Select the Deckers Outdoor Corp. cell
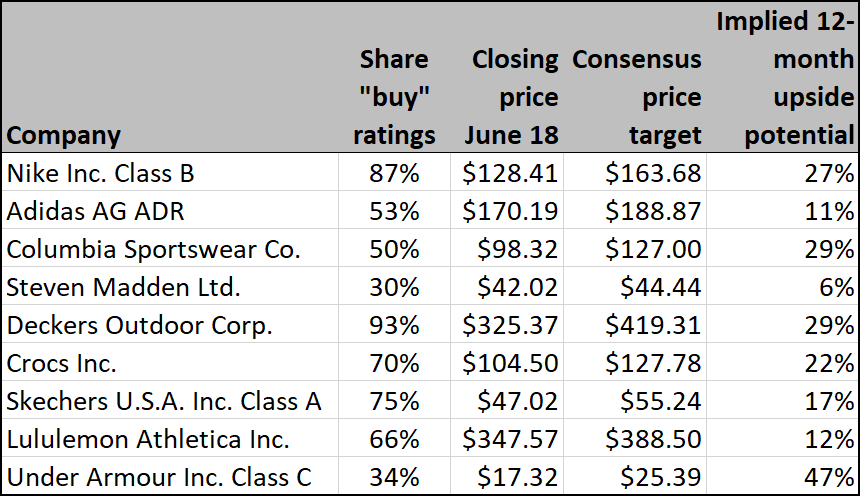 point(140,326)
